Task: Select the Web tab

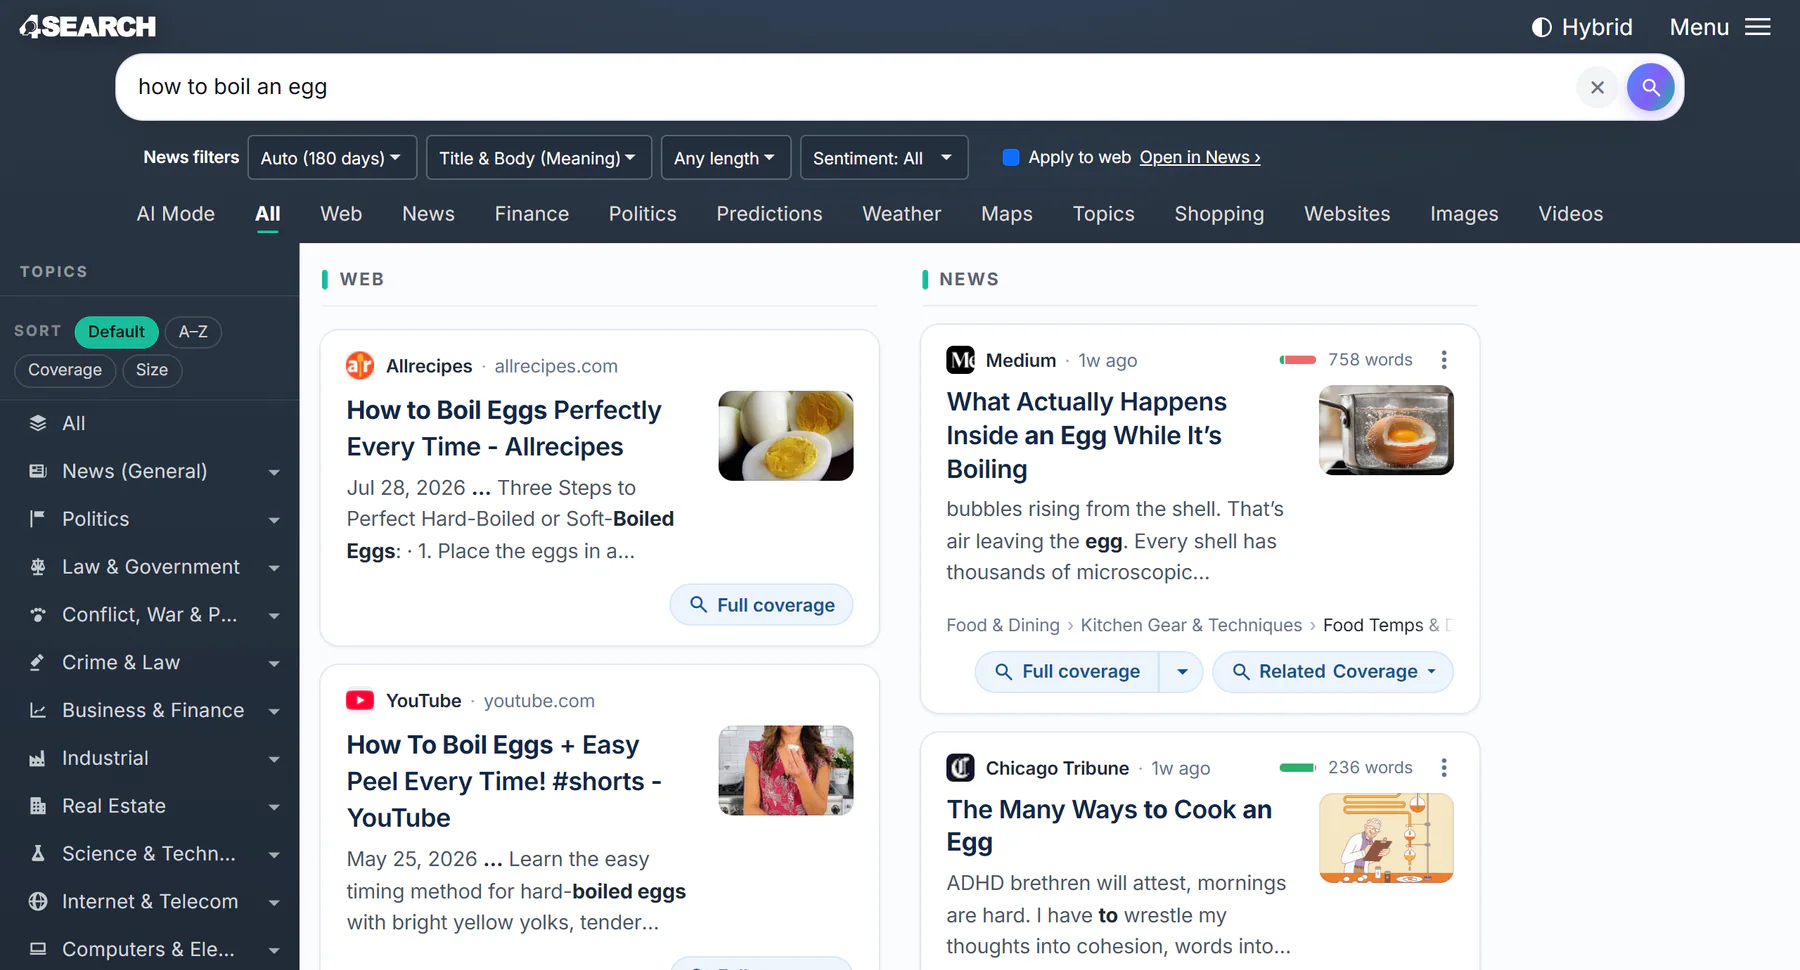Action: tap(341, 214)
